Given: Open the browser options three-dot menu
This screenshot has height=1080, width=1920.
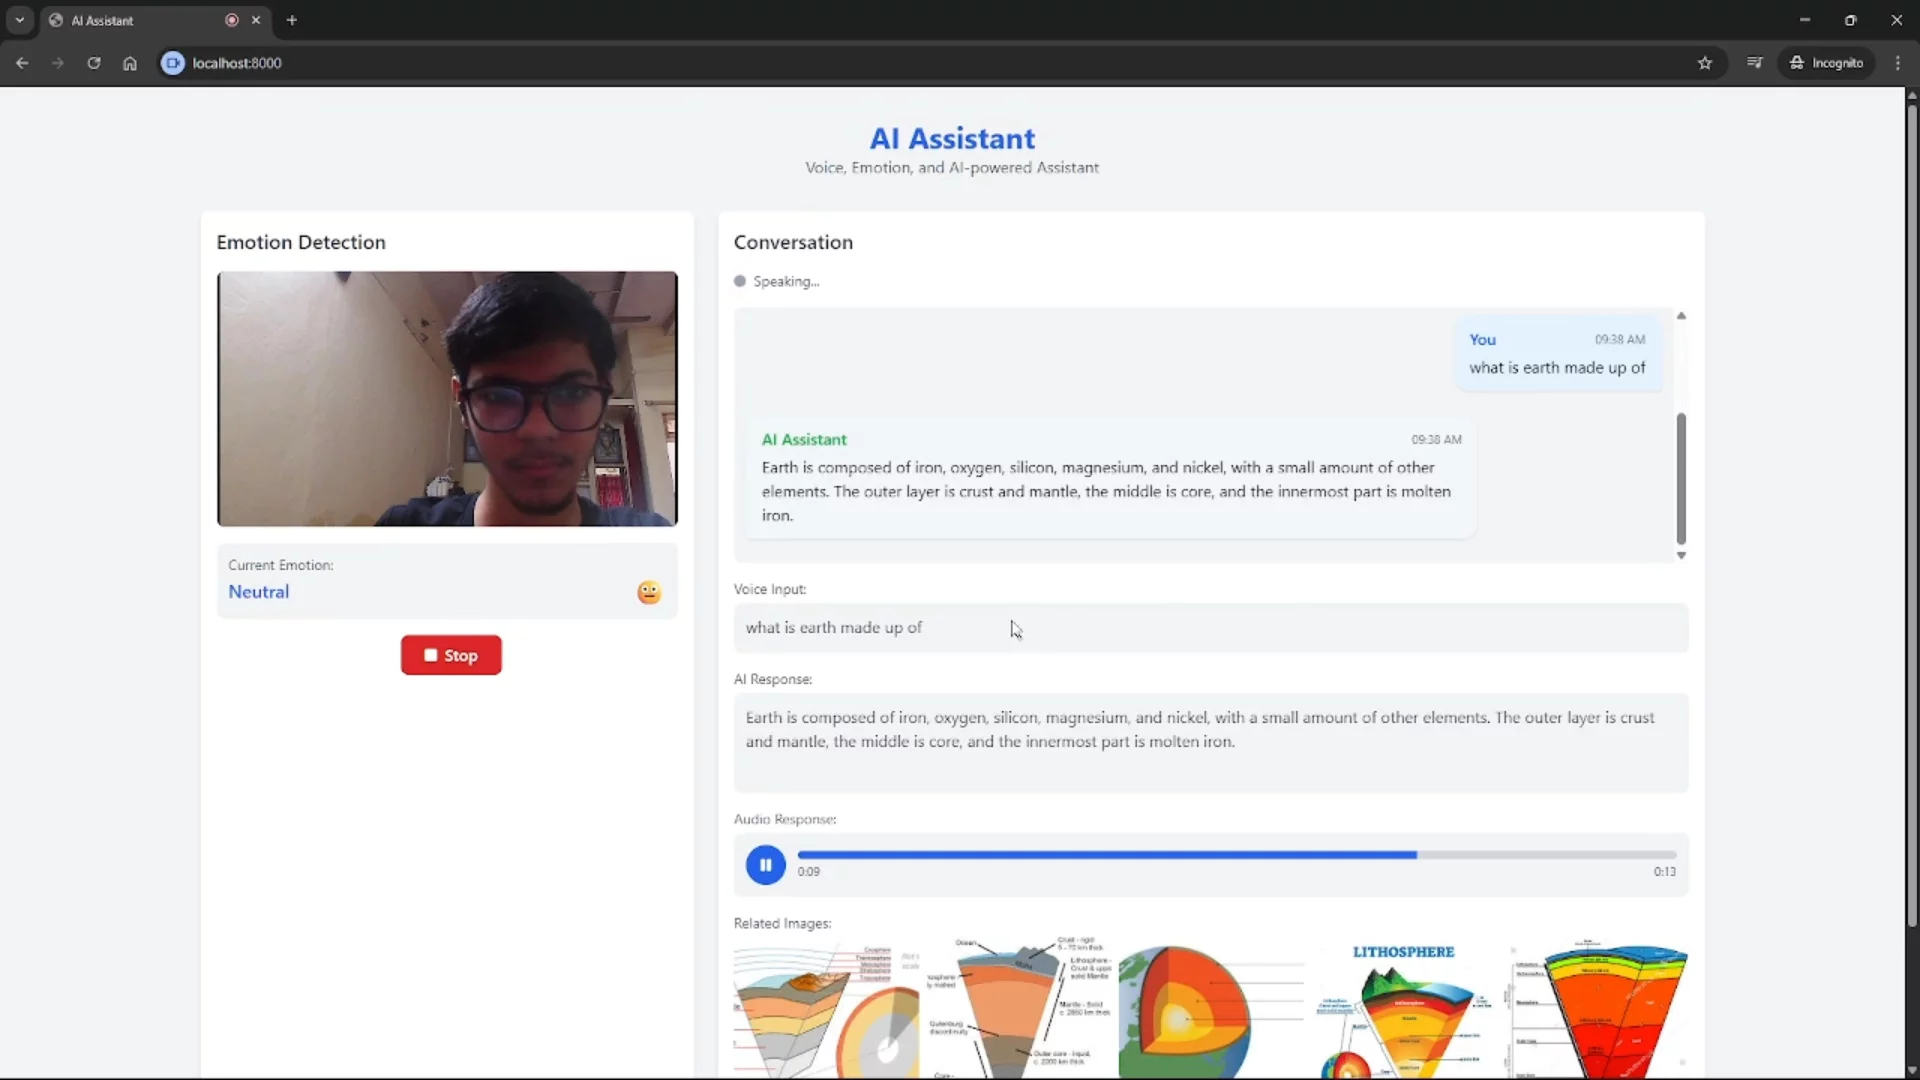Looking at the screenshot, I should coord(1898,62).
